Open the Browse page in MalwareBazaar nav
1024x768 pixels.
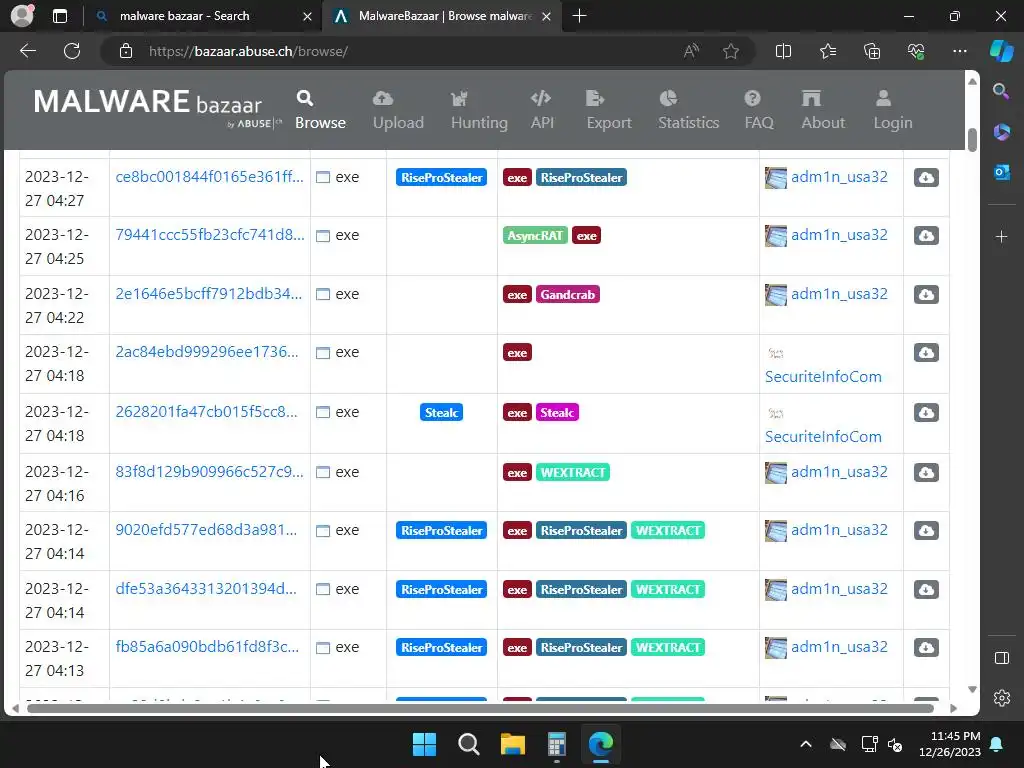[x=320, y=110]
